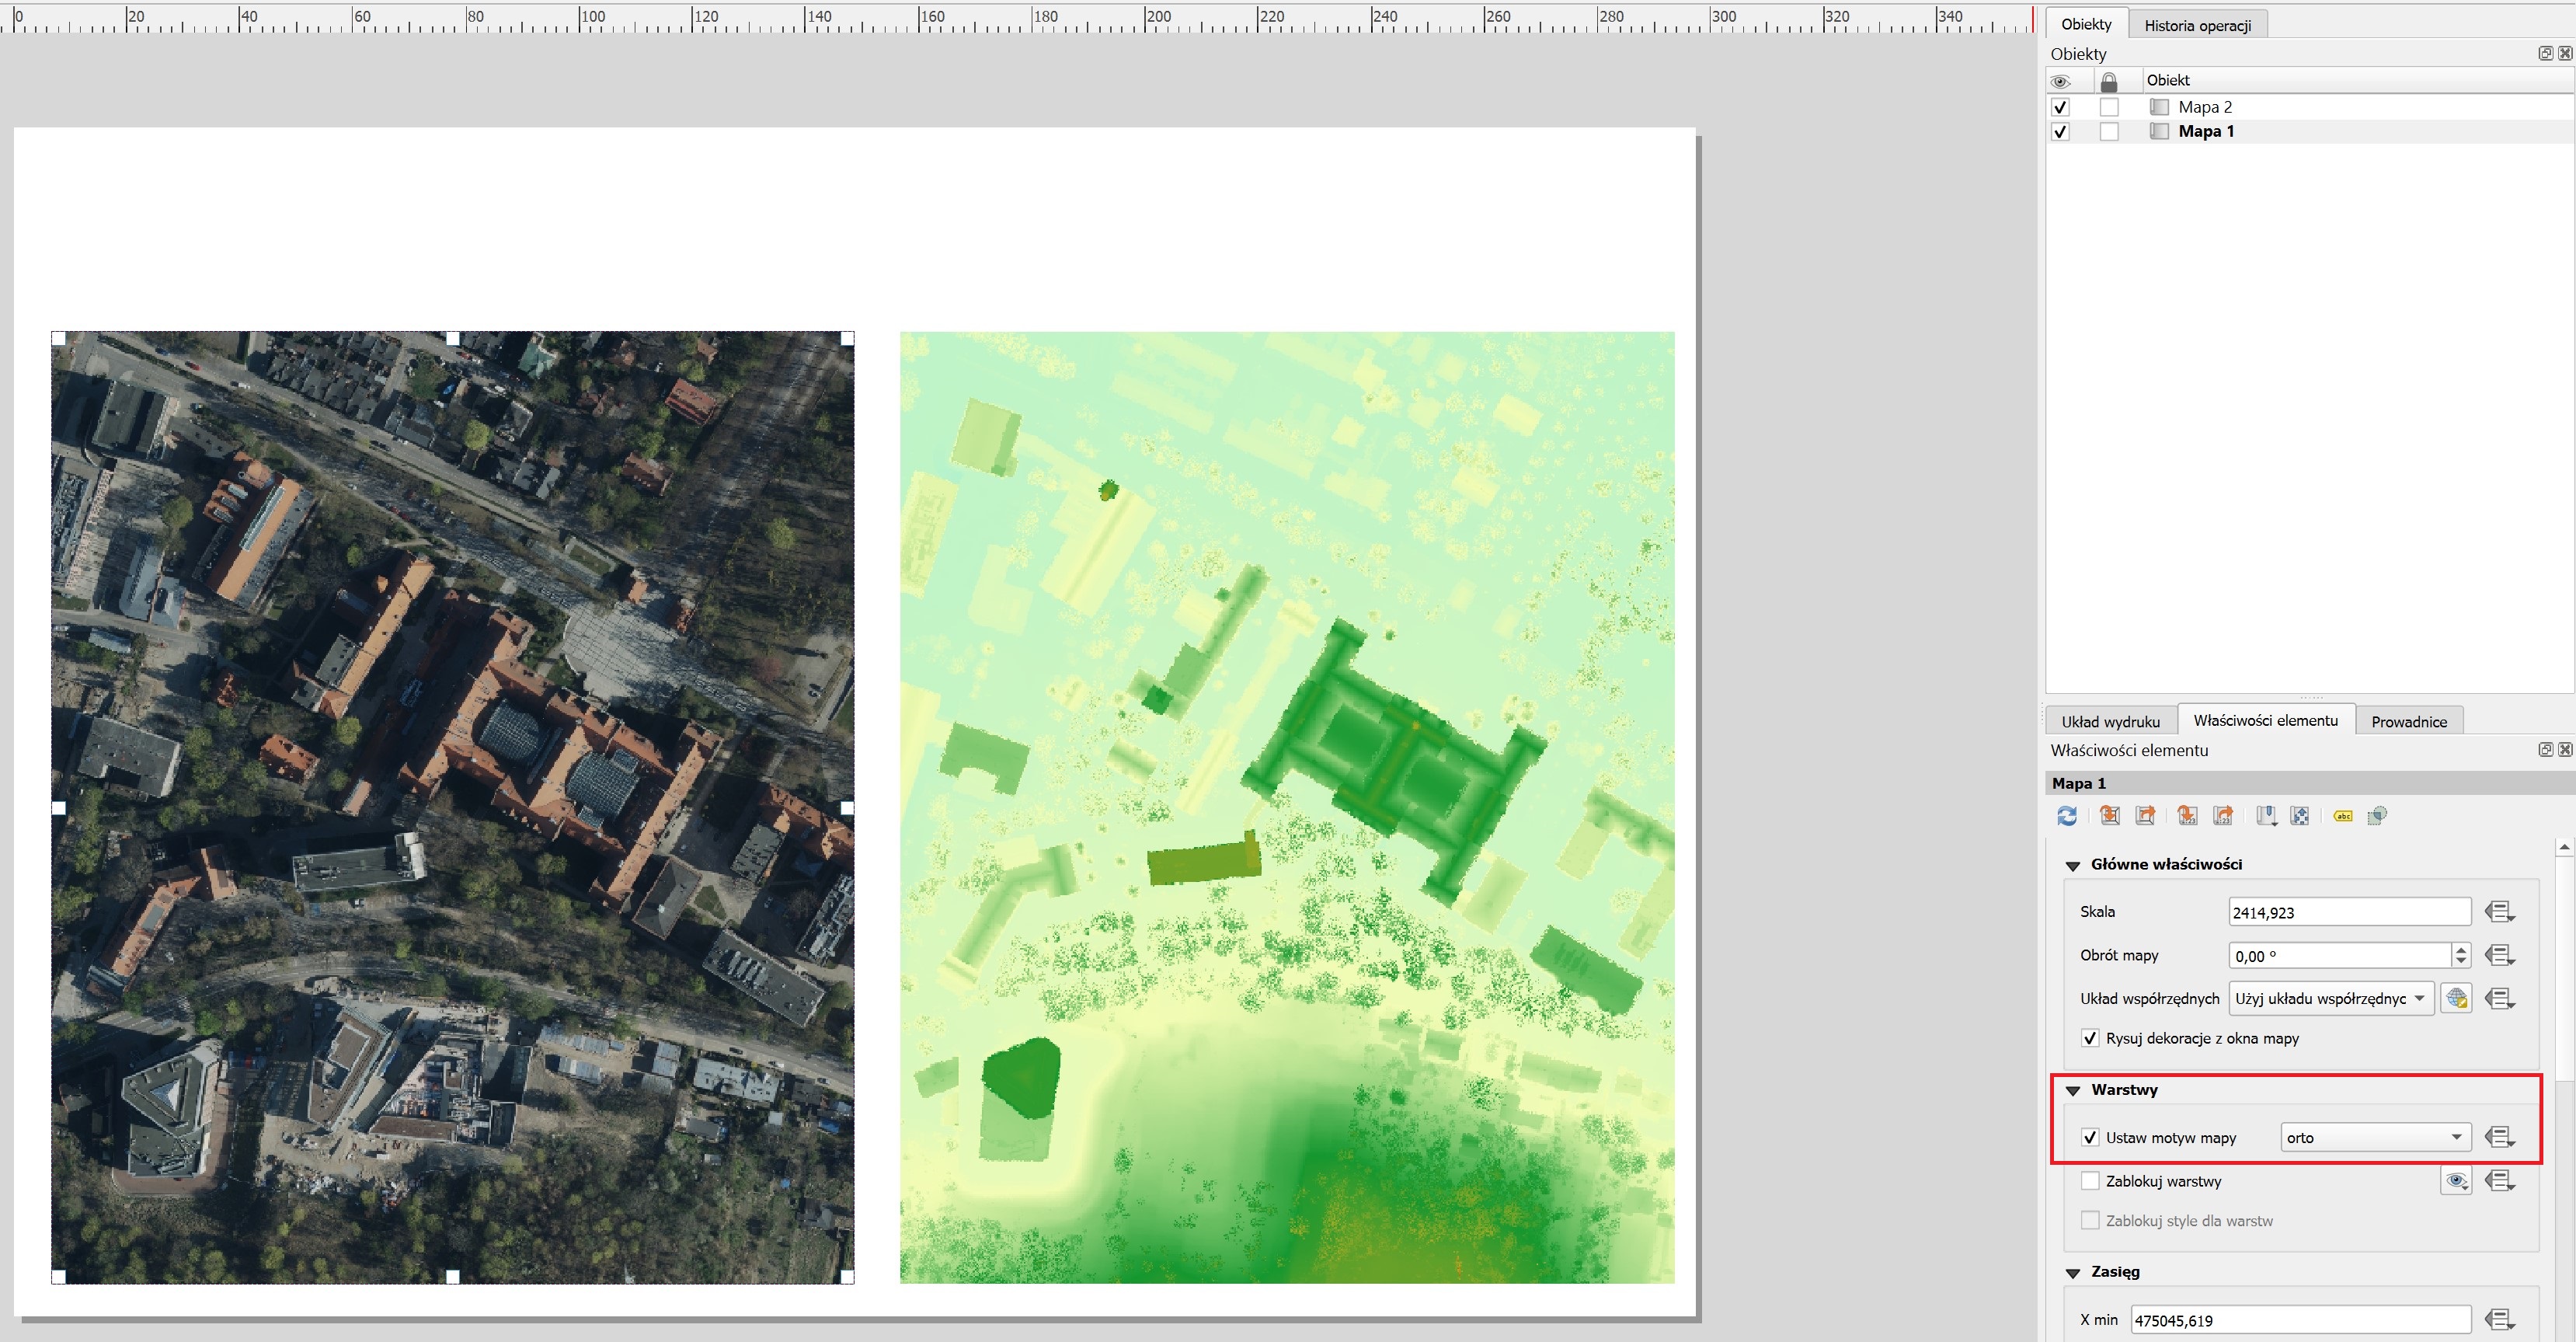Undock the Właściwości elementu panel

pyautogui.click(x=2546, y=750)
